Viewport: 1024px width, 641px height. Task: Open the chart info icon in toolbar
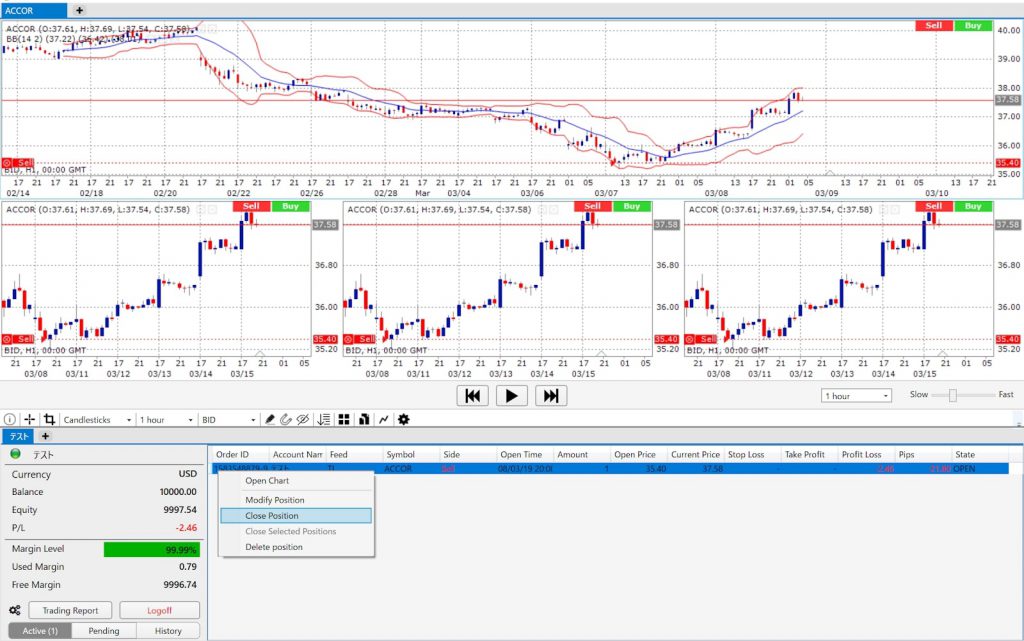(x=10, y=420)
